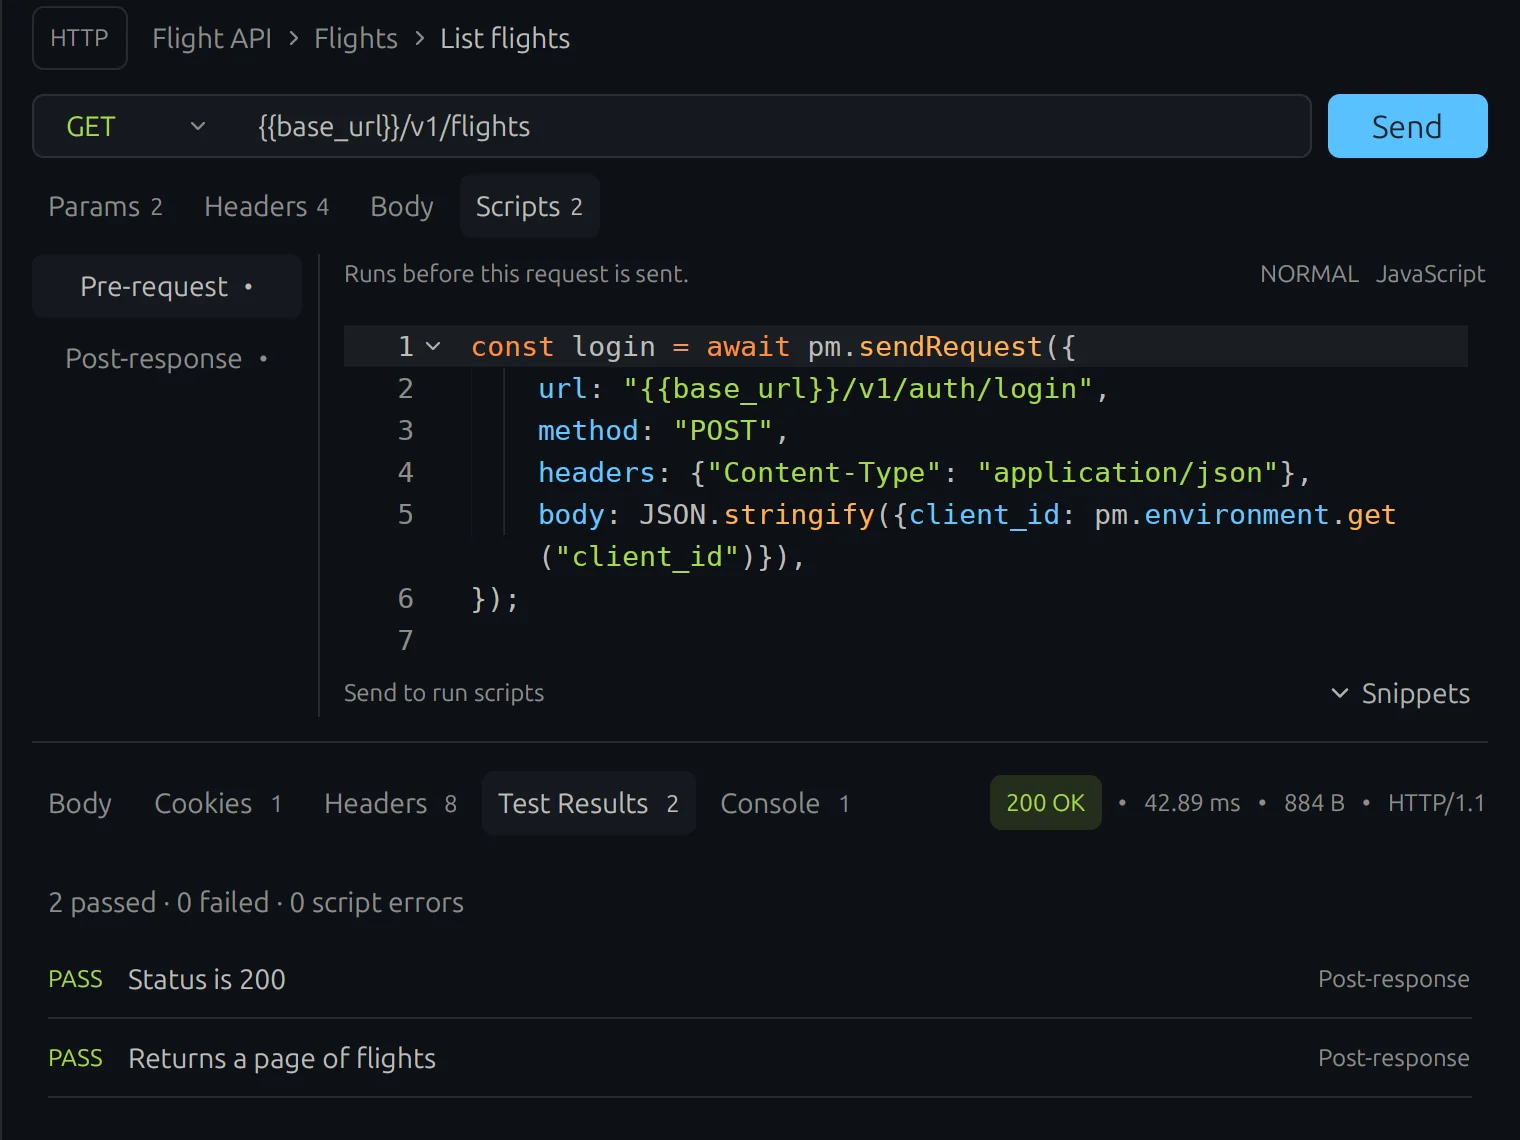
Task: Click the 'Send to run scripts' hint
Action: [444, 693]
